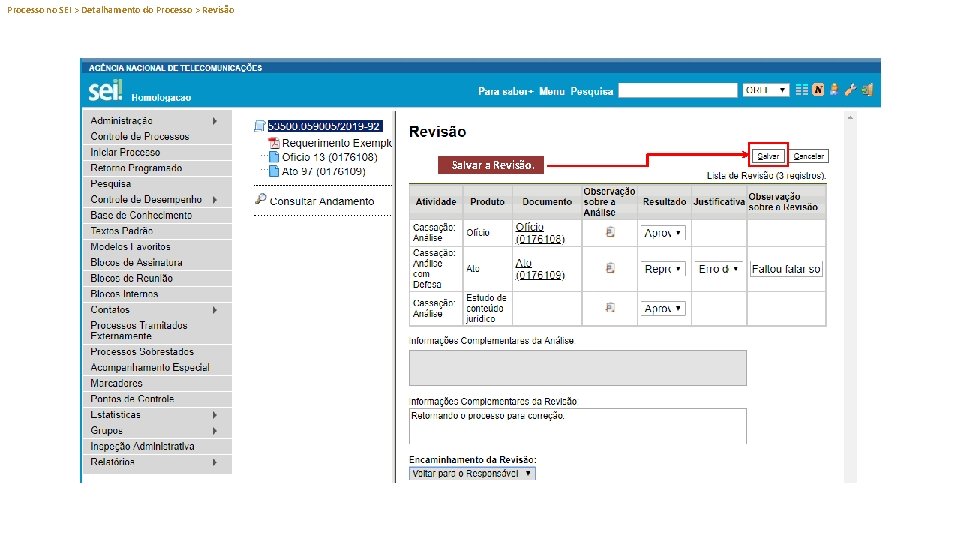Open the process control grid icon

(x=801, y=90)
